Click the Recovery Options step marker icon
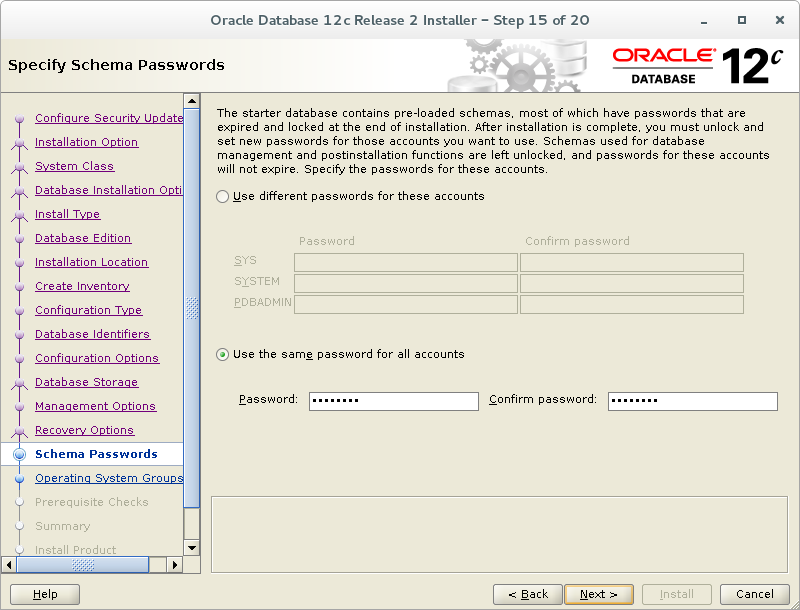This screenshot has width=800, height=610. tap(19, 431)
